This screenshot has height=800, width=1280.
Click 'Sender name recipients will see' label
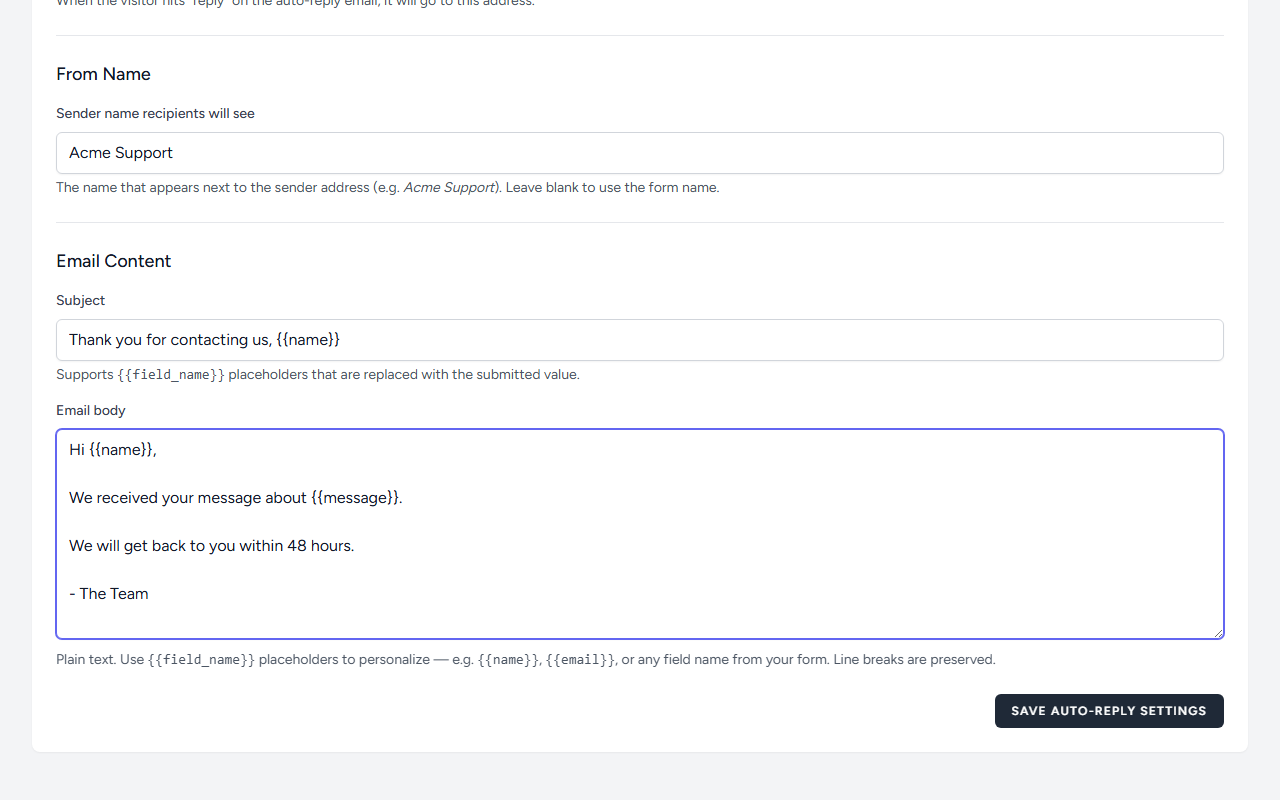coord(155,113)
